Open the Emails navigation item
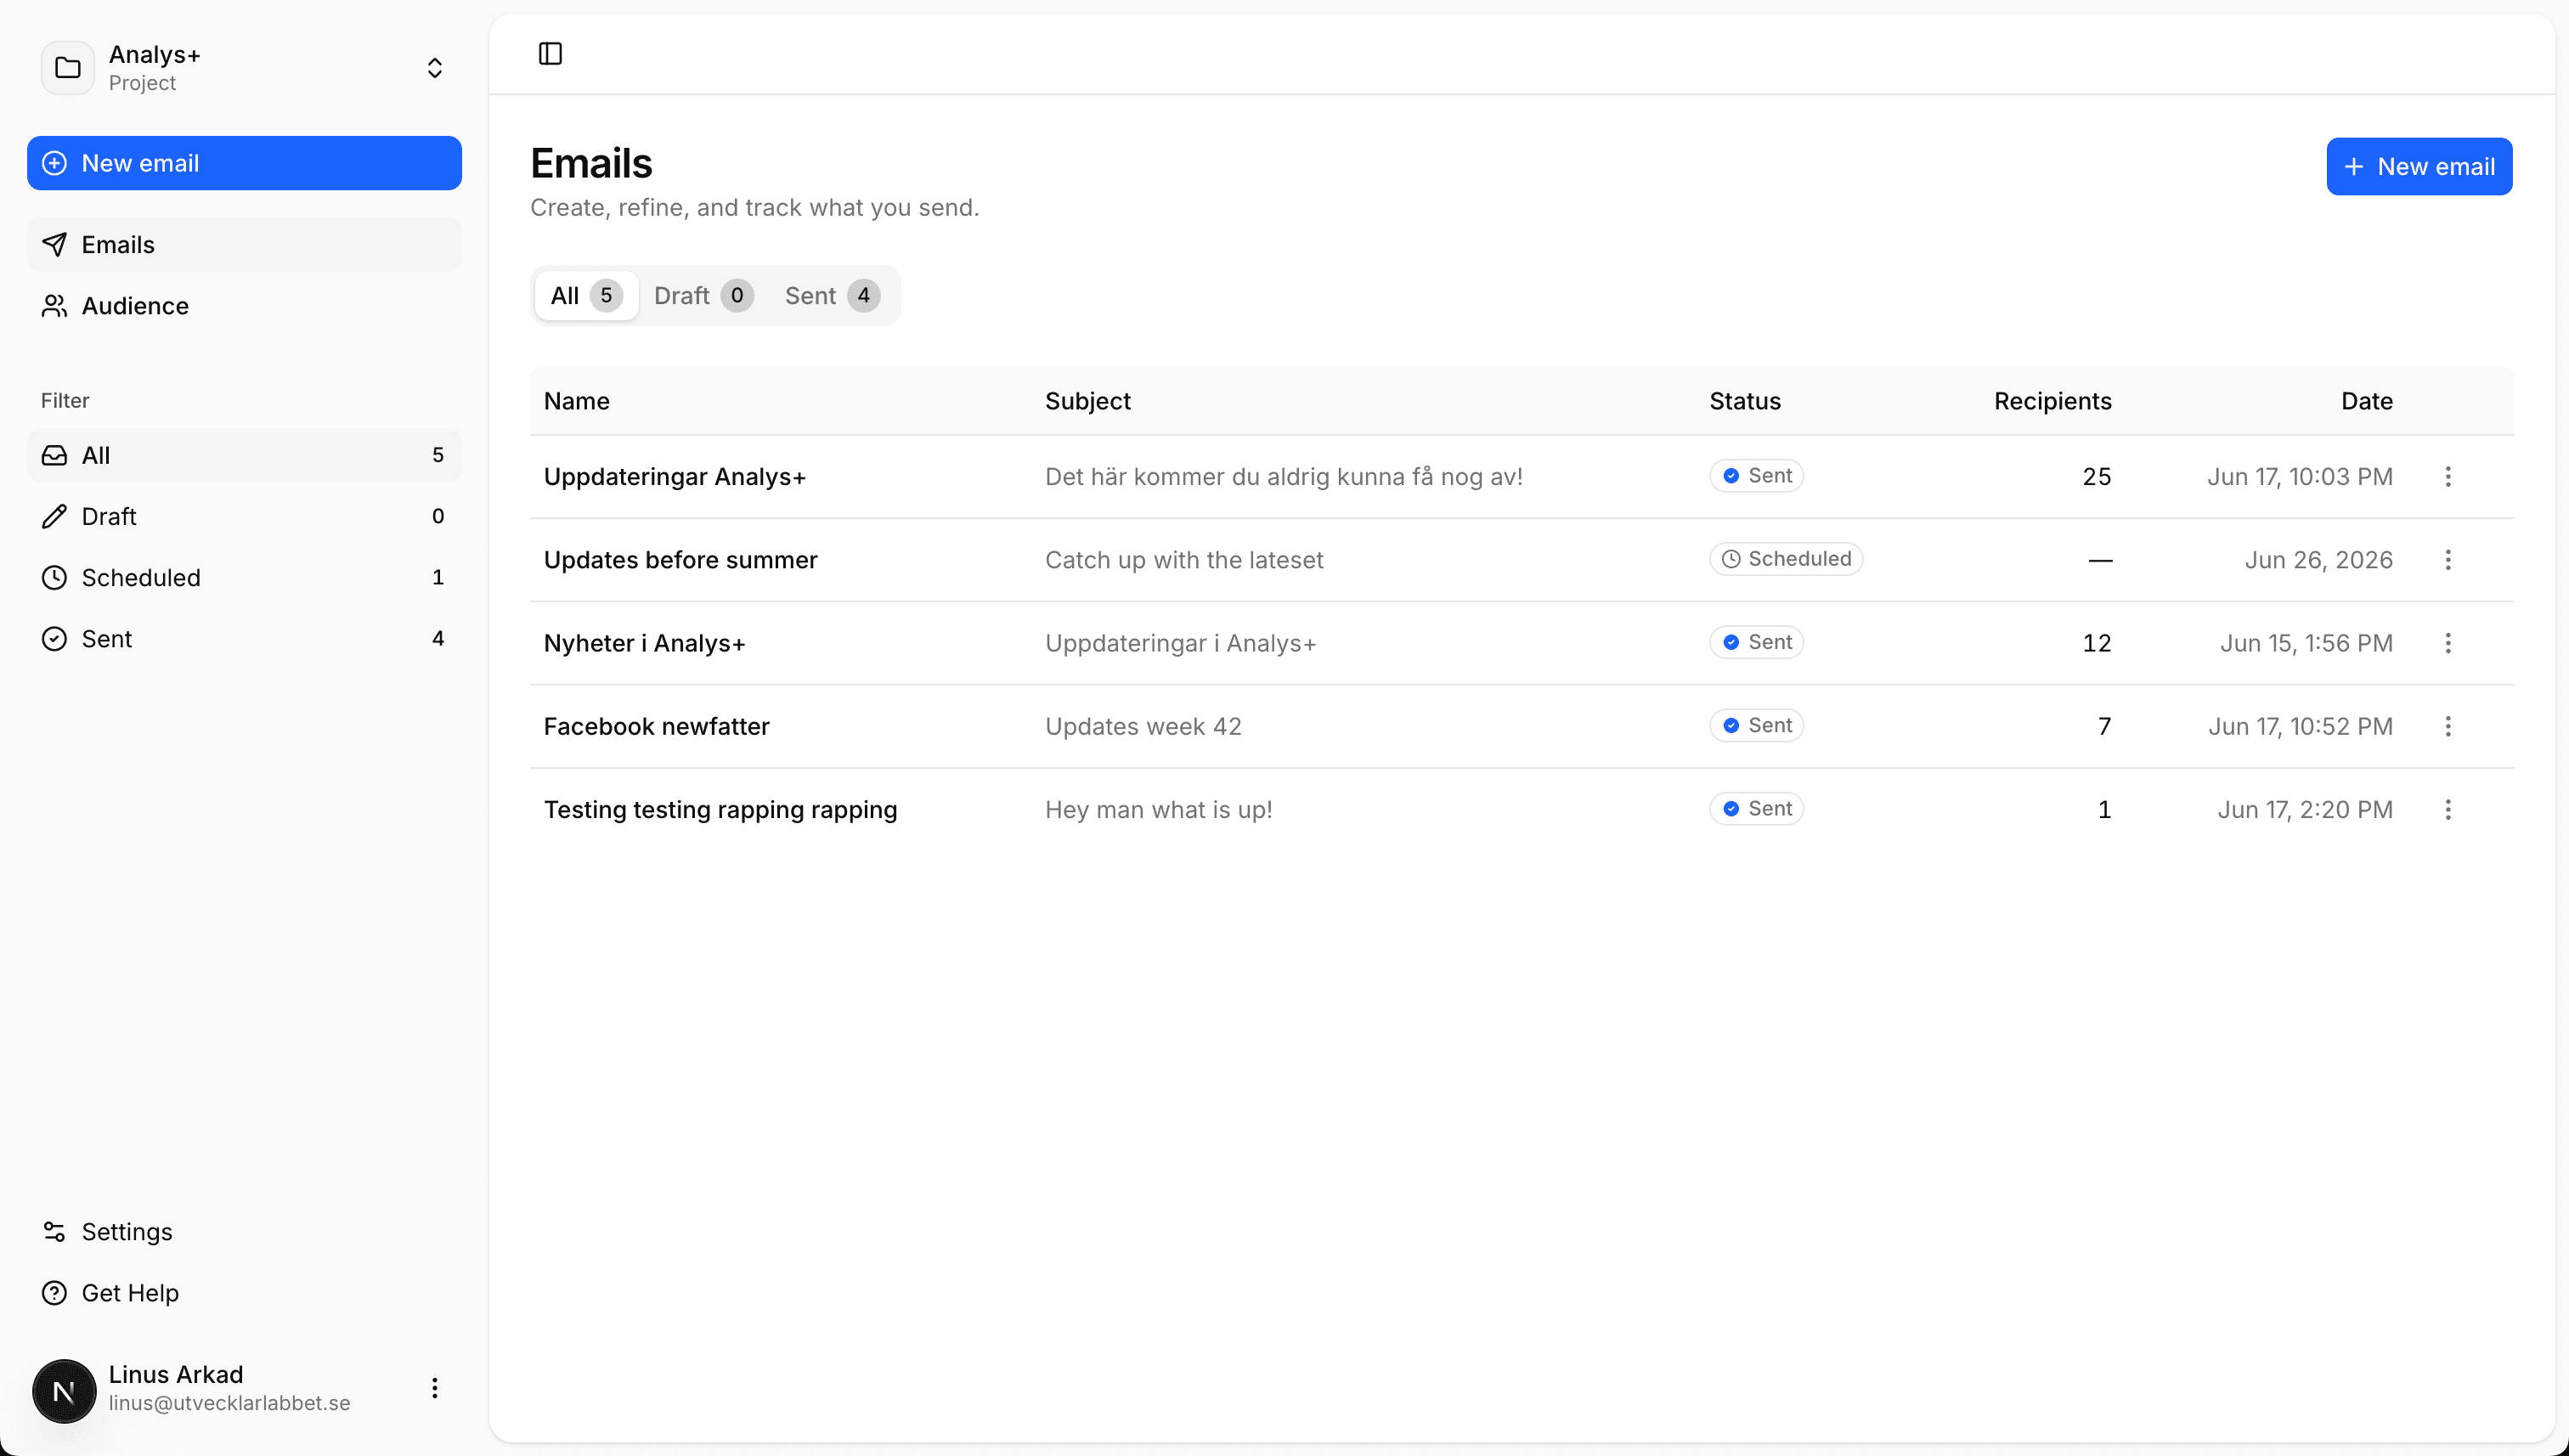Screen dimensions: 2569x1456 point(244,245)
